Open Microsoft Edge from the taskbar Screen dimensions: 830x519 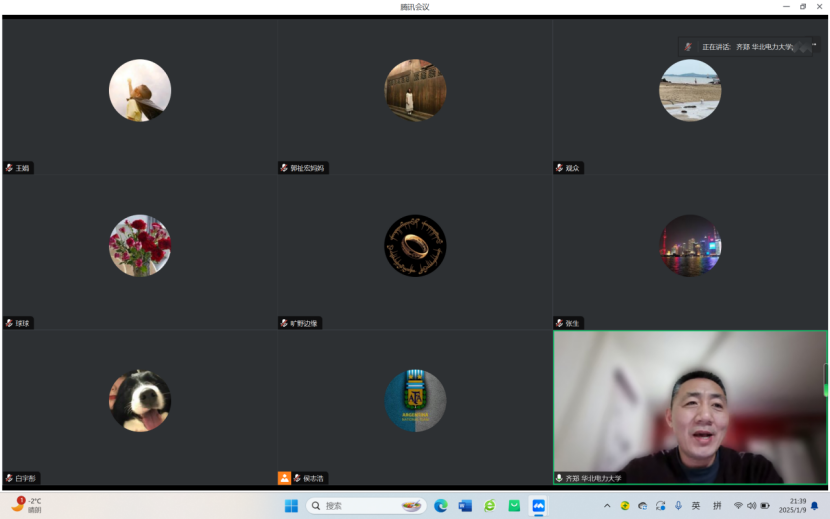441,506
